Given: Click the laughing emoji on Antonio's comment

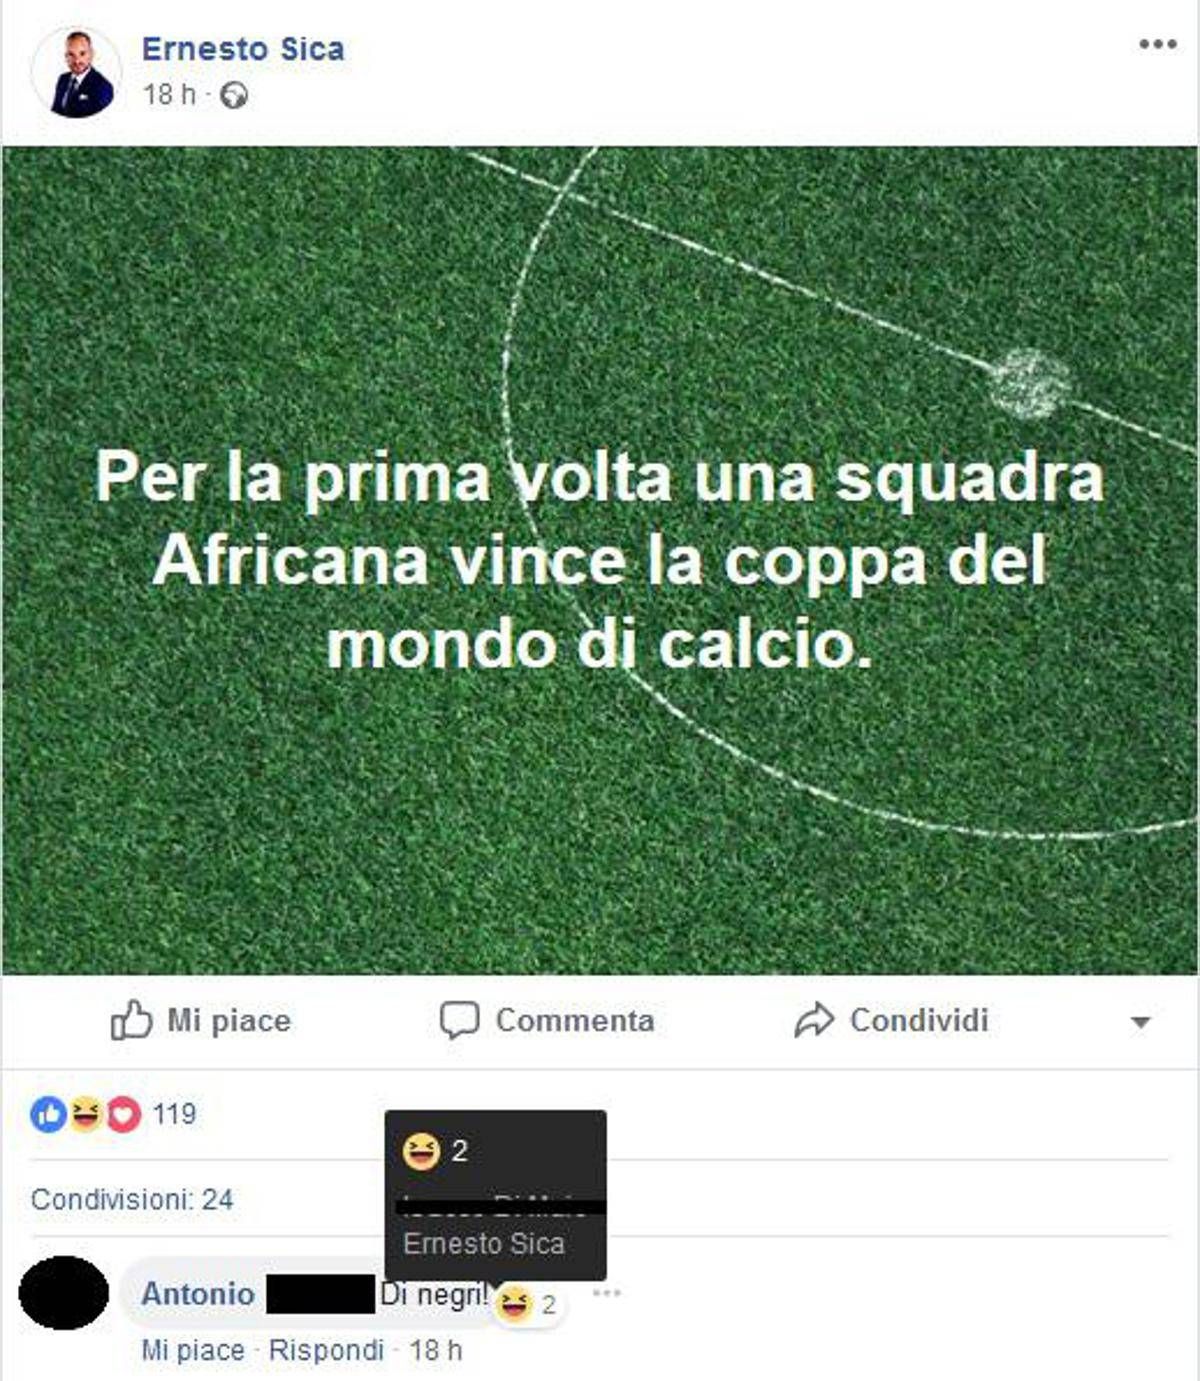Looking at the screenshot, I should point(514,1303).
